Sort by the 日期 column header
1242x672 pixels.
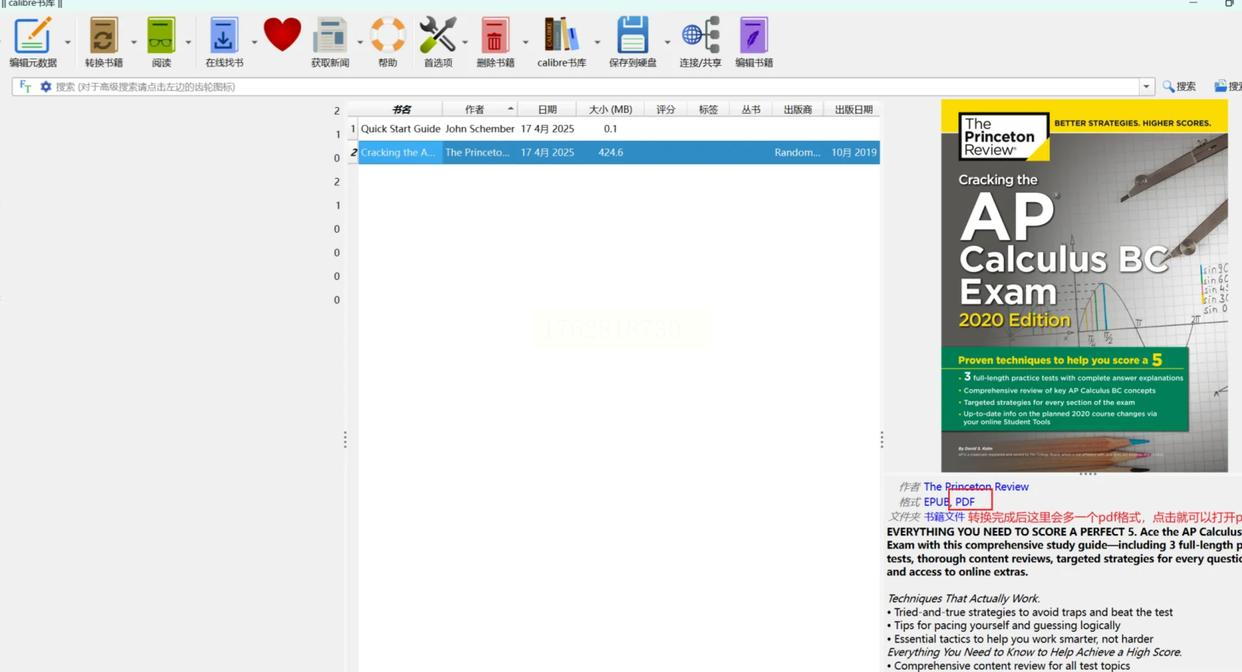coord(547,109)
